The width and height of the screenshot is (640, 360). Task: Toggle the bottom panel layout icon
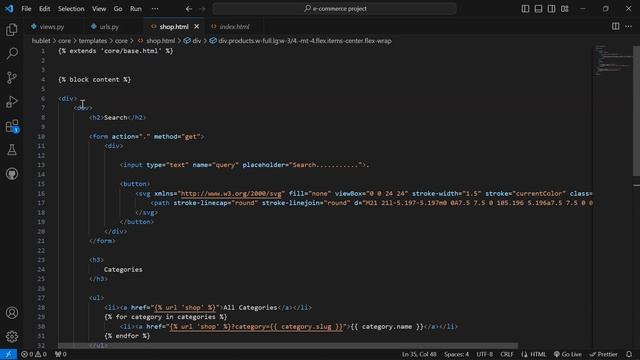pos(538,9)
